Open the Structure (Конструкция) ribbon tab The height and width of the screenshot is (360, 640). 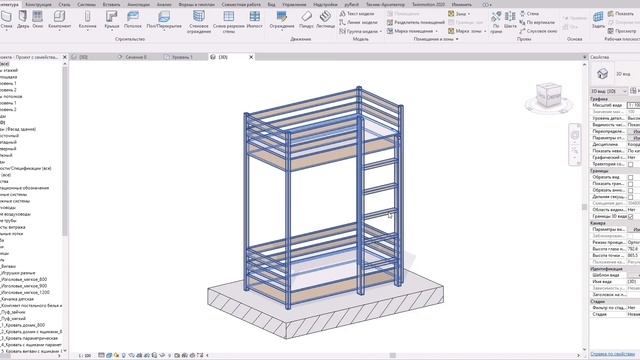38,4
